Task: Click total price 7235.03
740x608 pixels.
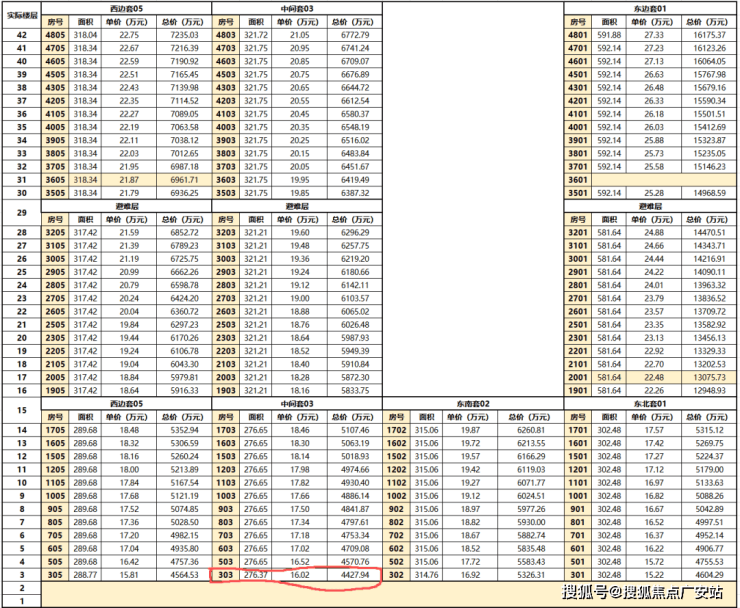Action: (184, 35)
